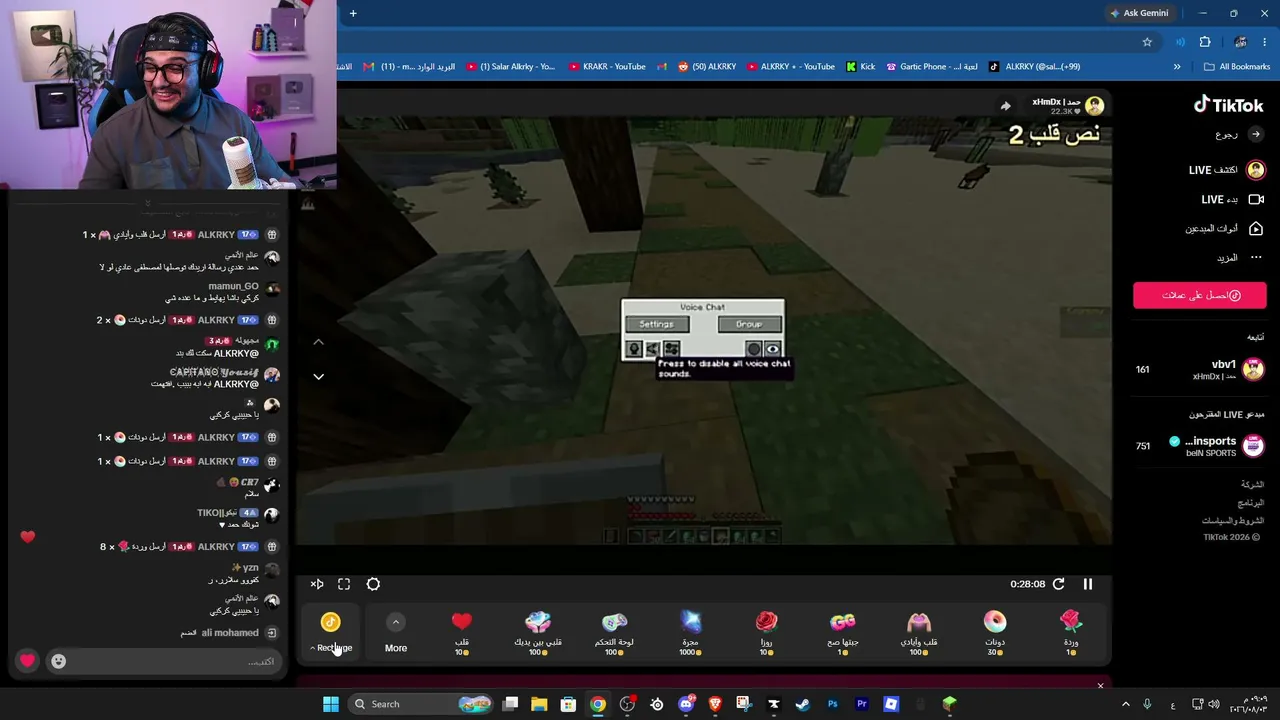Open the Gartic Phone bookmark
Viewport: 1280px width, 720px height.
[x=932, y=67]
